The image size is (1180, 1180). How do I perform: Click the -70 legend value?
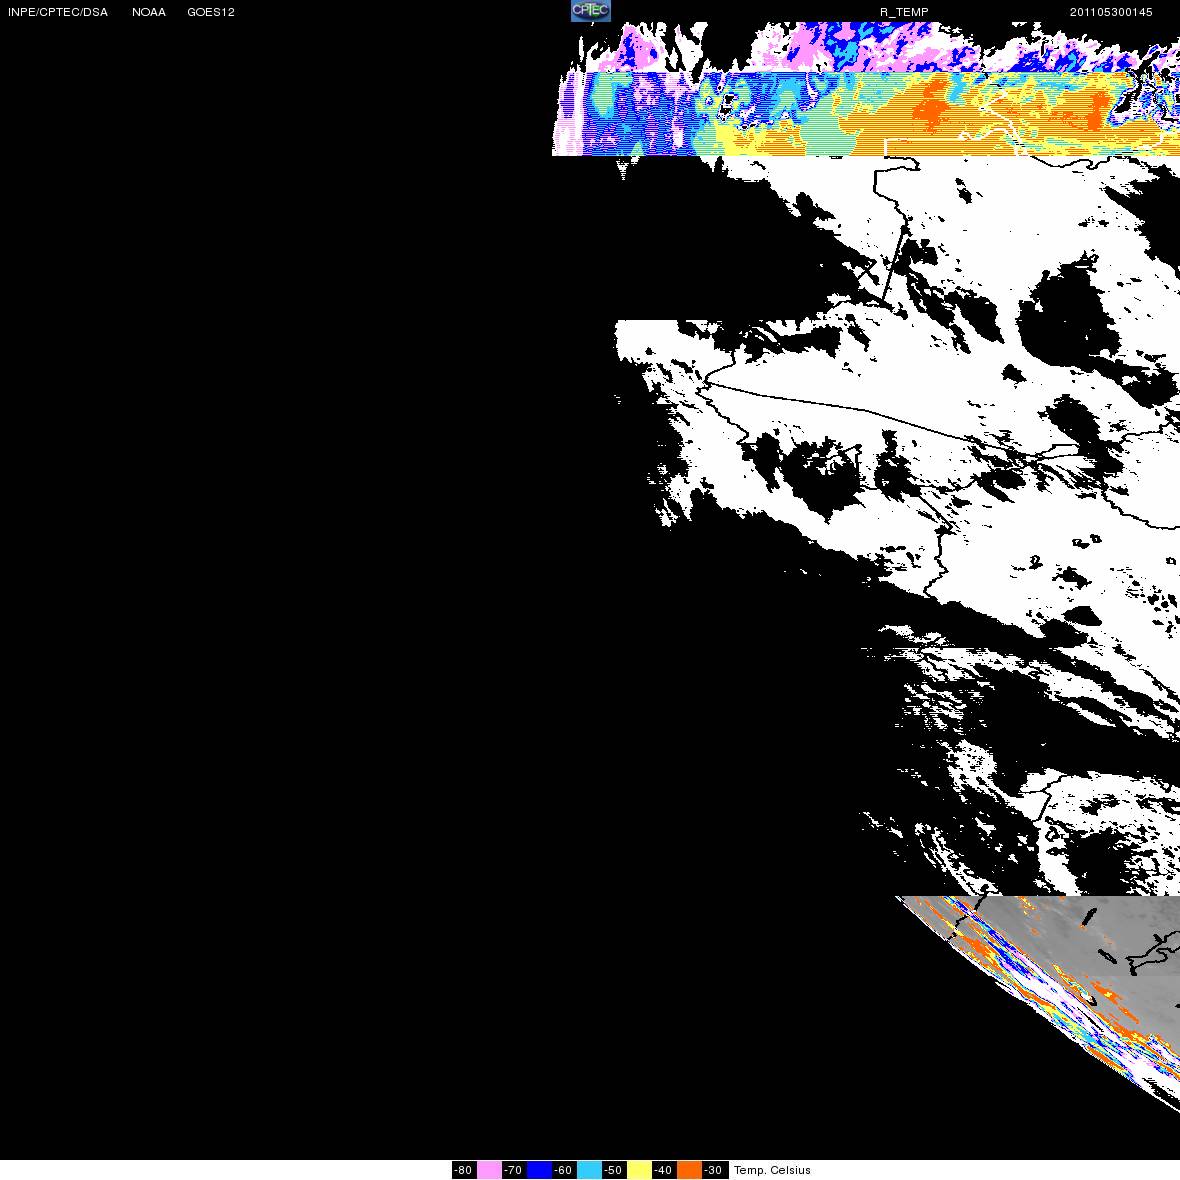pos(514,1170)
